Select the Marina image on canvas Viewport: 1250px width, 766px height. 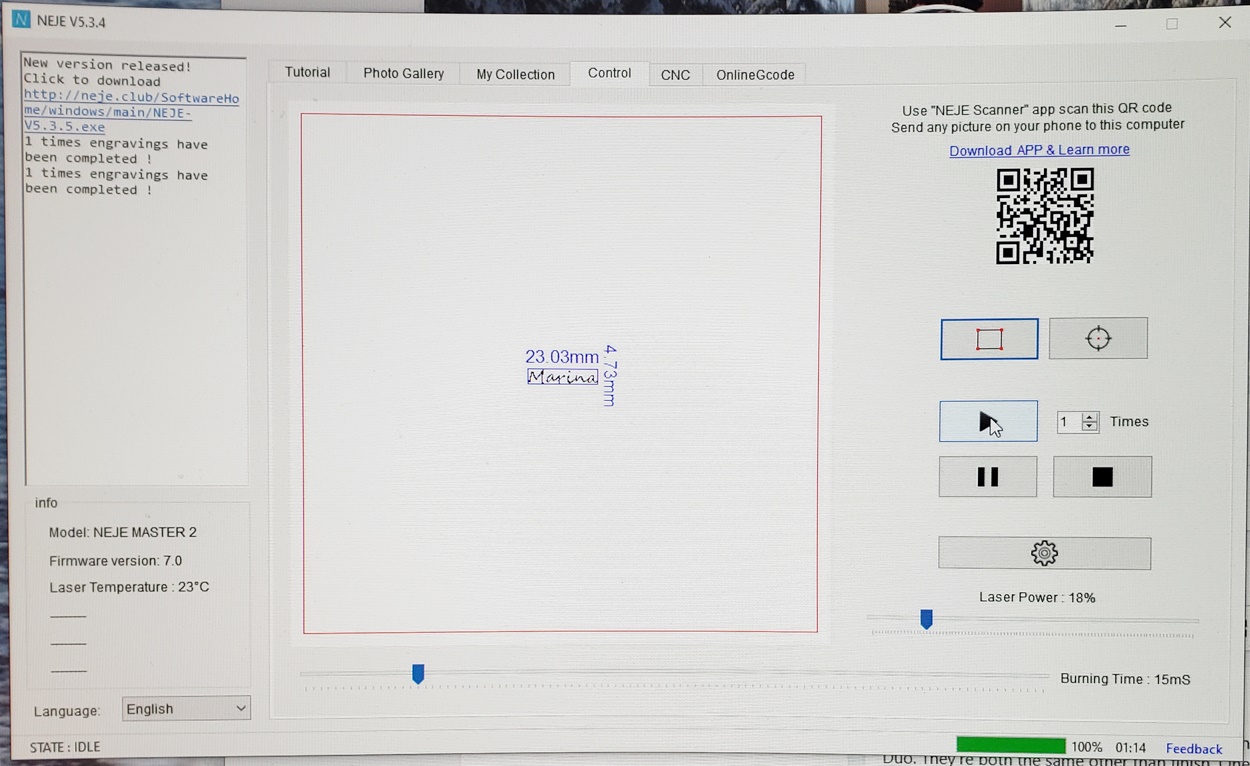pyautogui.click(x=563, y=377)
